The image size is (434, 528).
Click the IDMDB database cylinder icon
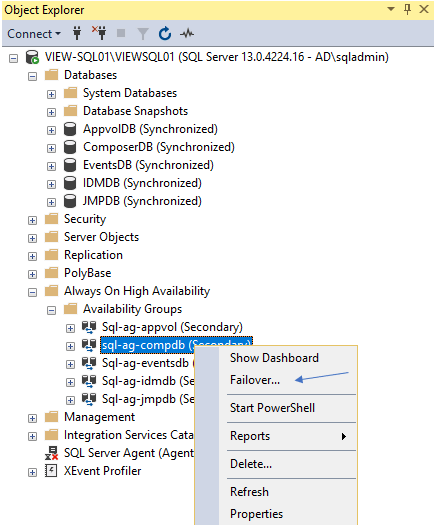(x=70, y=183)
